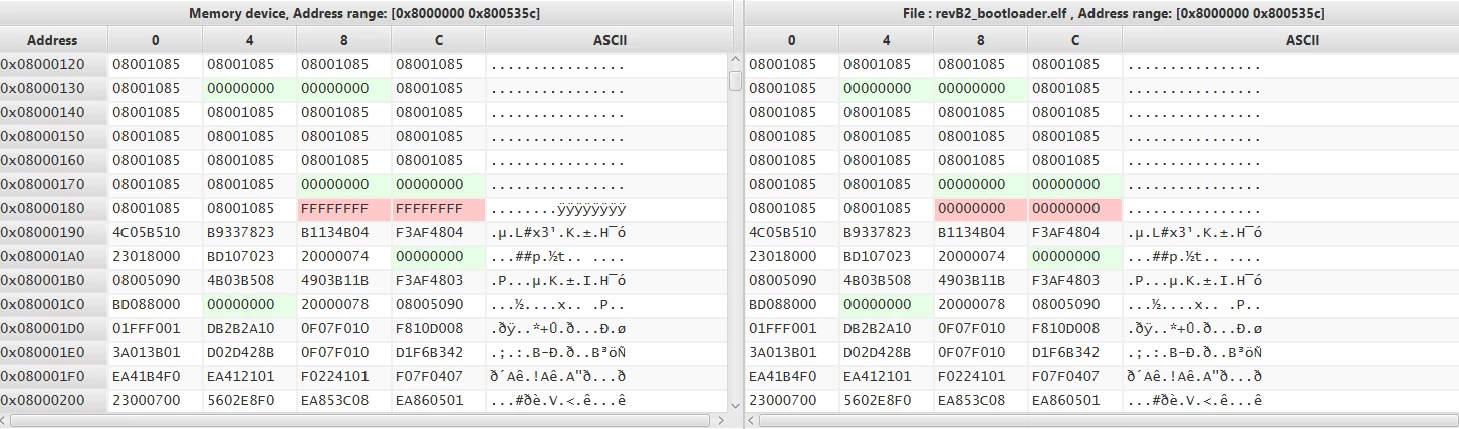Click the Address column header
The image size is (1459, 429).
(52, 41)
